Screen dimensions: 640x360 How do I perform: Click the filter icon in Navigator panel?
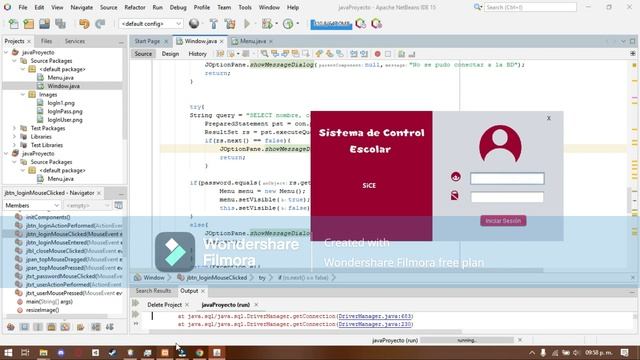pos(118,205)
